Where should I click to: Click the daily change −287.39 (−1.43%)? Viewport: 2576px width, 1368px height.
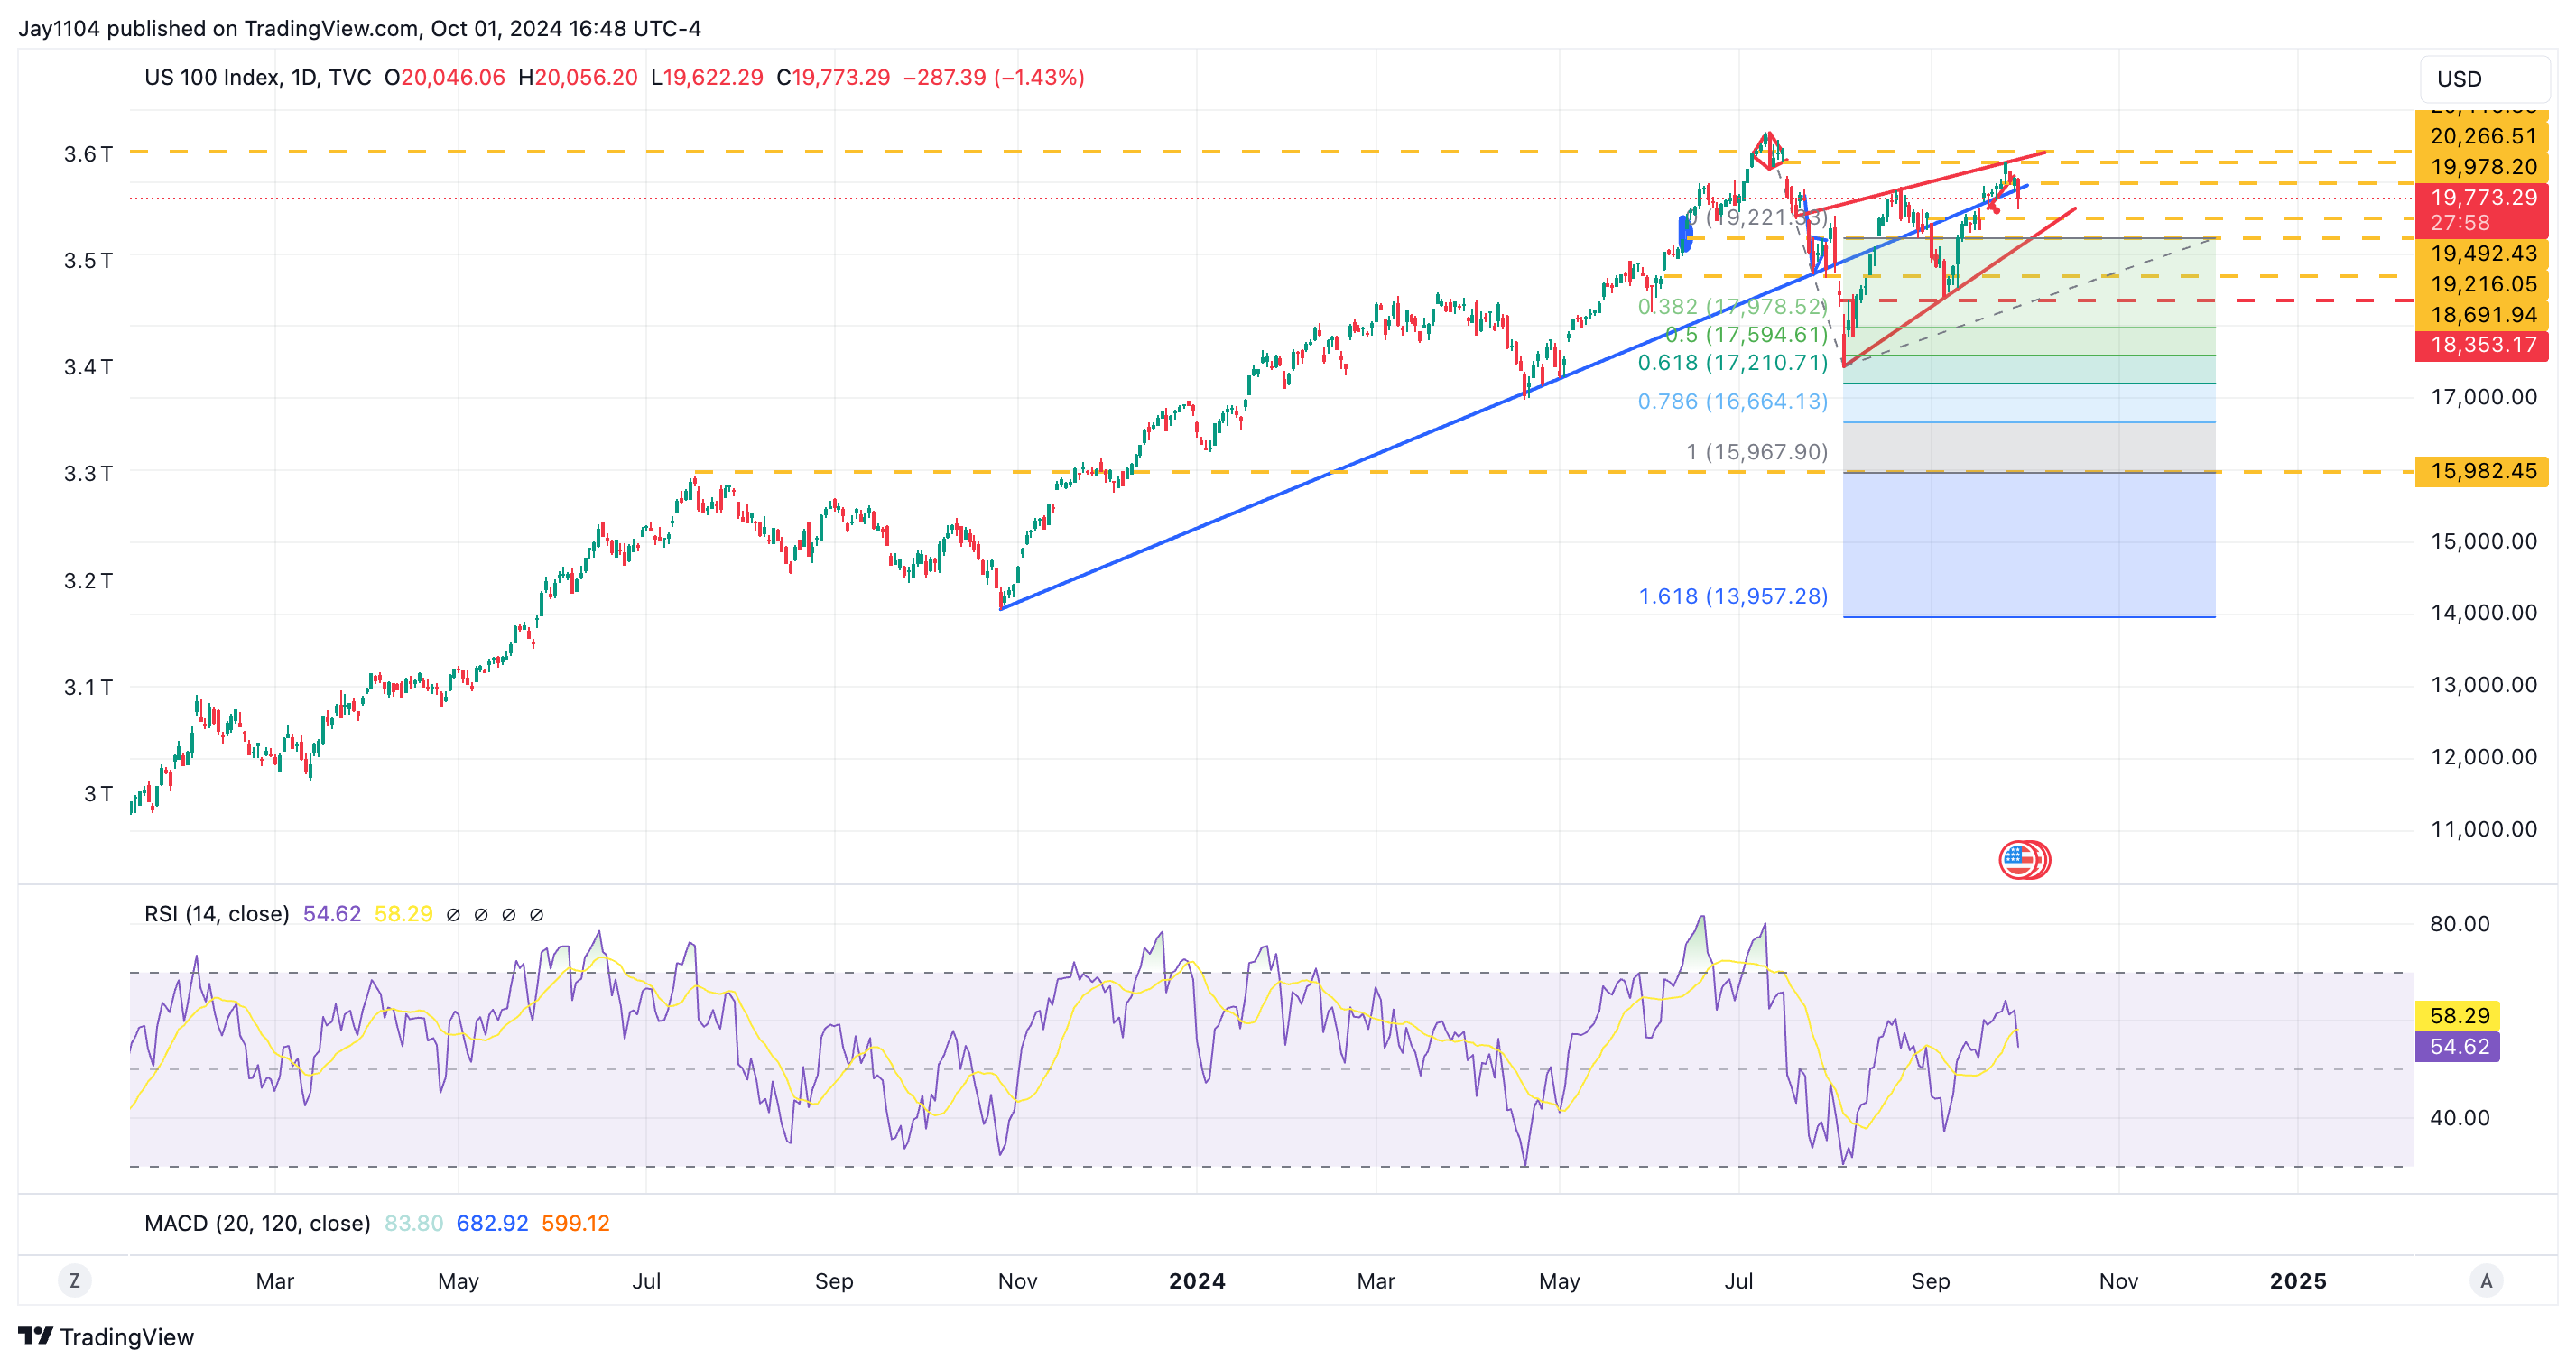pyautogui.click(x=994, y=77)
